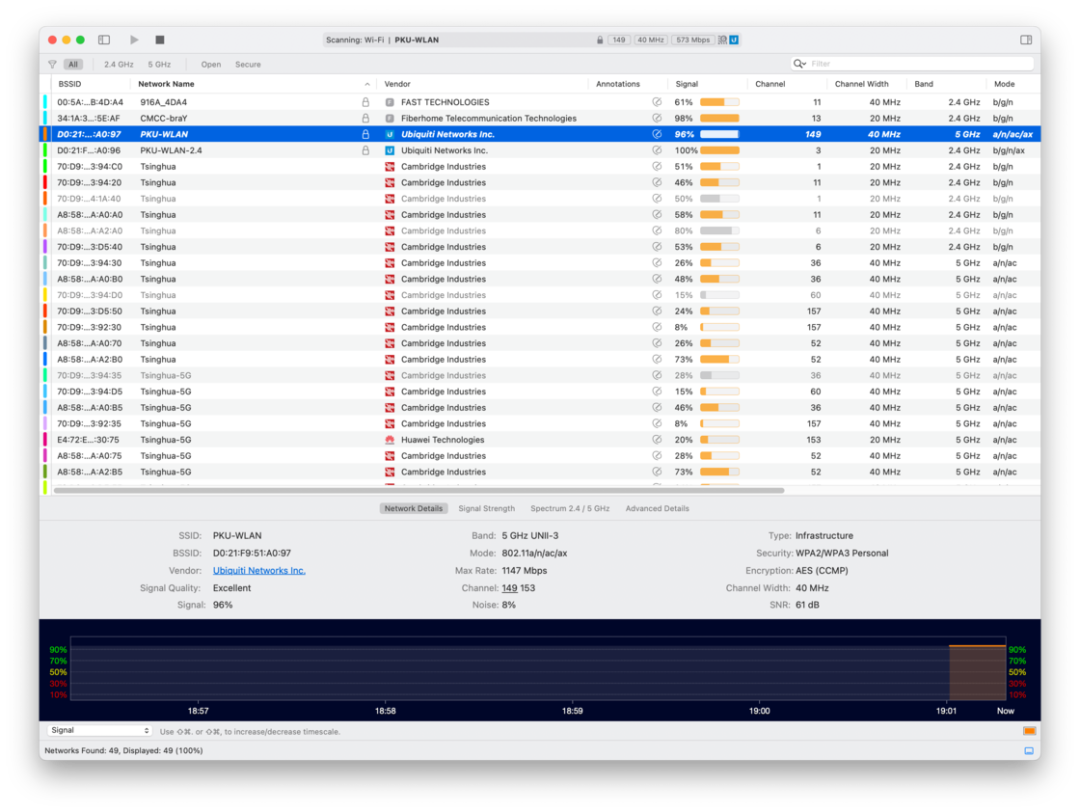The height and width of the screenshot is (812, 1080).
Task: Open the Signal graph type dropdown
Action: (99, 731)
